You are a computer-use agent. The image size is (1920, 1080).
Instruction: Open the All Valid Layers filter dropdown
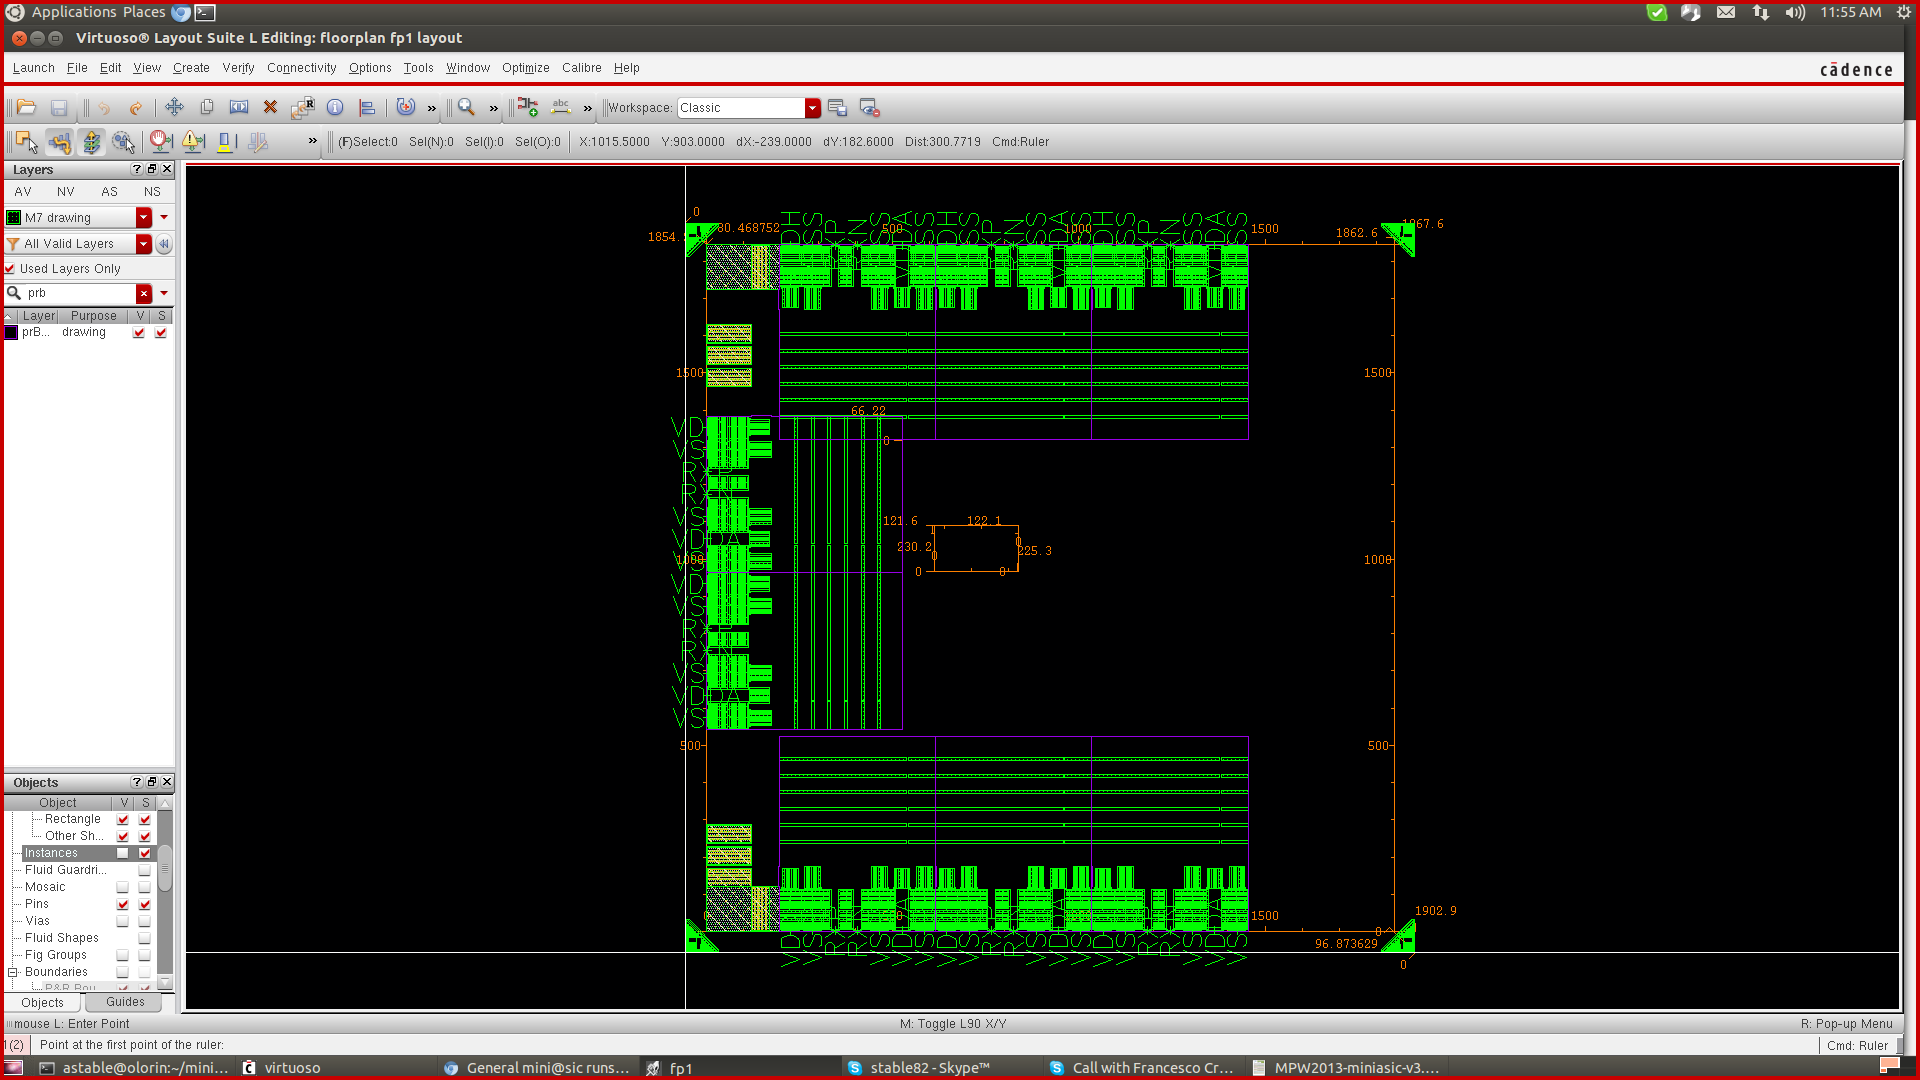144,243
